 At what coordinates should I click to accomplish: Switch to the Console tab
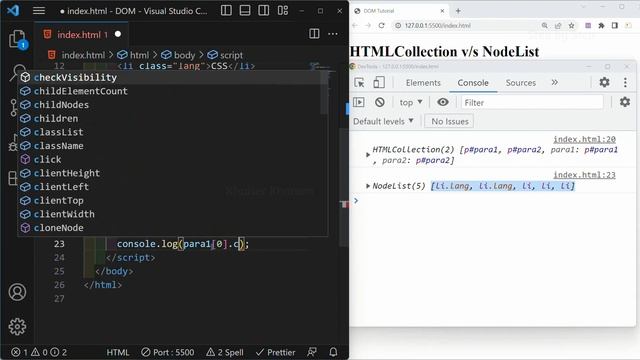pyautogui.click(x=473, y=82)
